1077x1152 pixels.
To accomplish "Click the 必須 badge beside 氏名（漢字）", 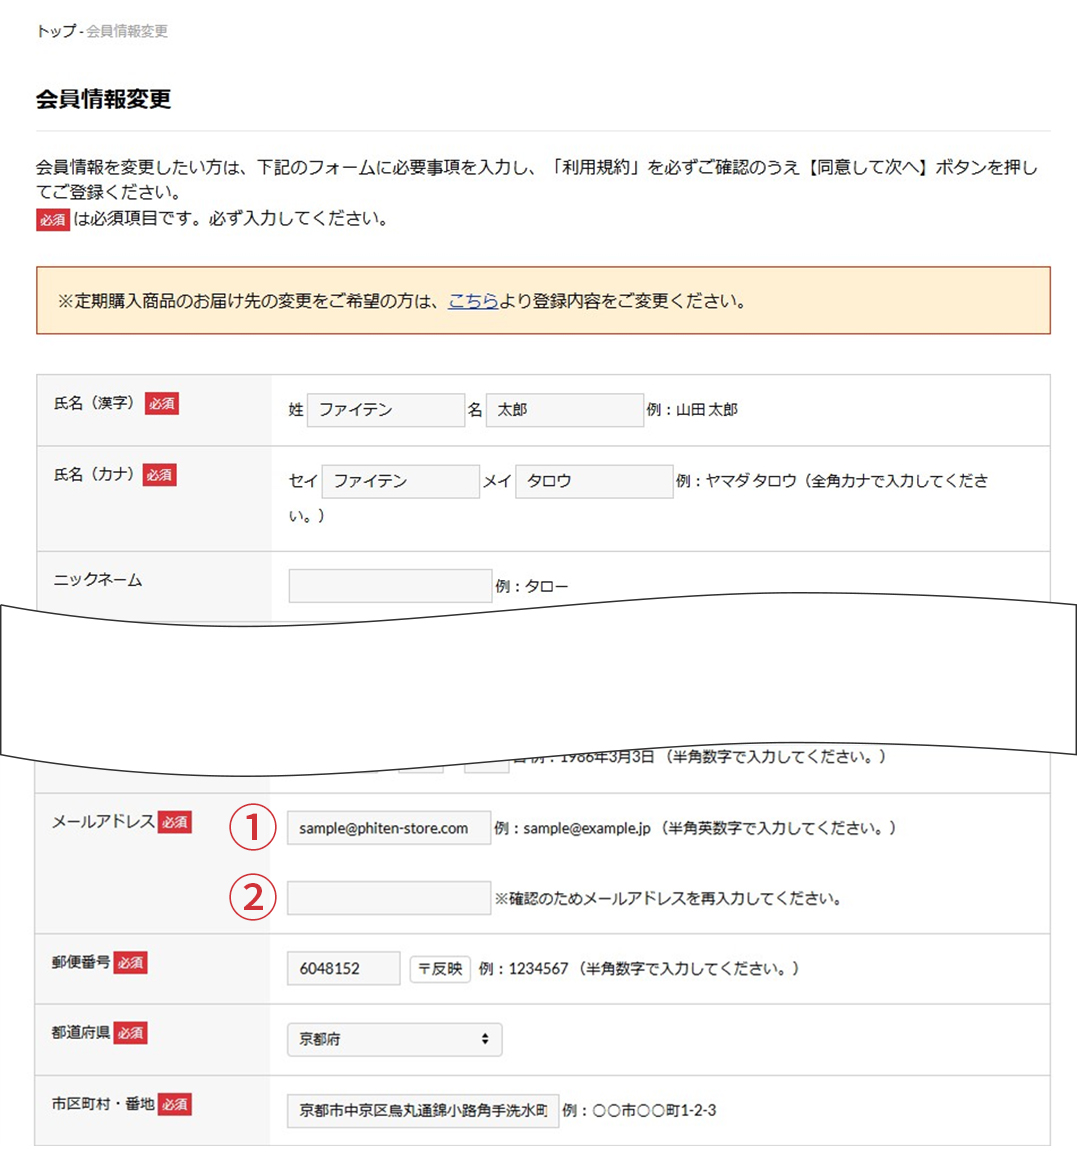I will point(161,403).
